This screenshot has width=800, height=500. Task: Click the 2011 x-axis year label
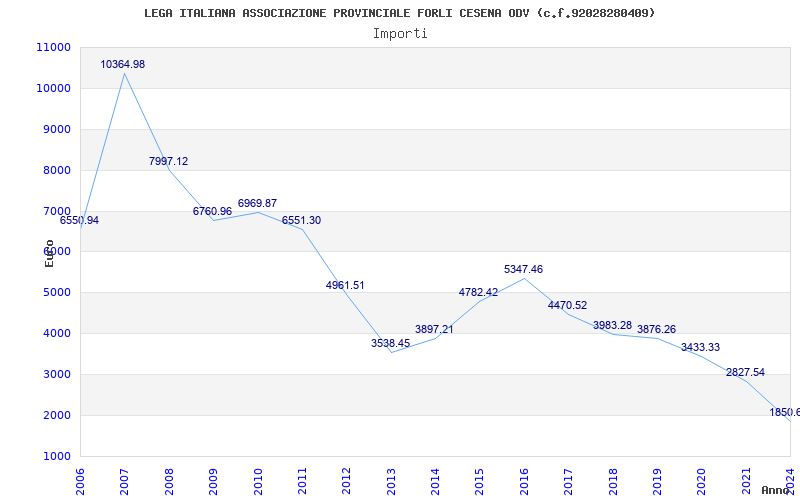tap(302, 481)
